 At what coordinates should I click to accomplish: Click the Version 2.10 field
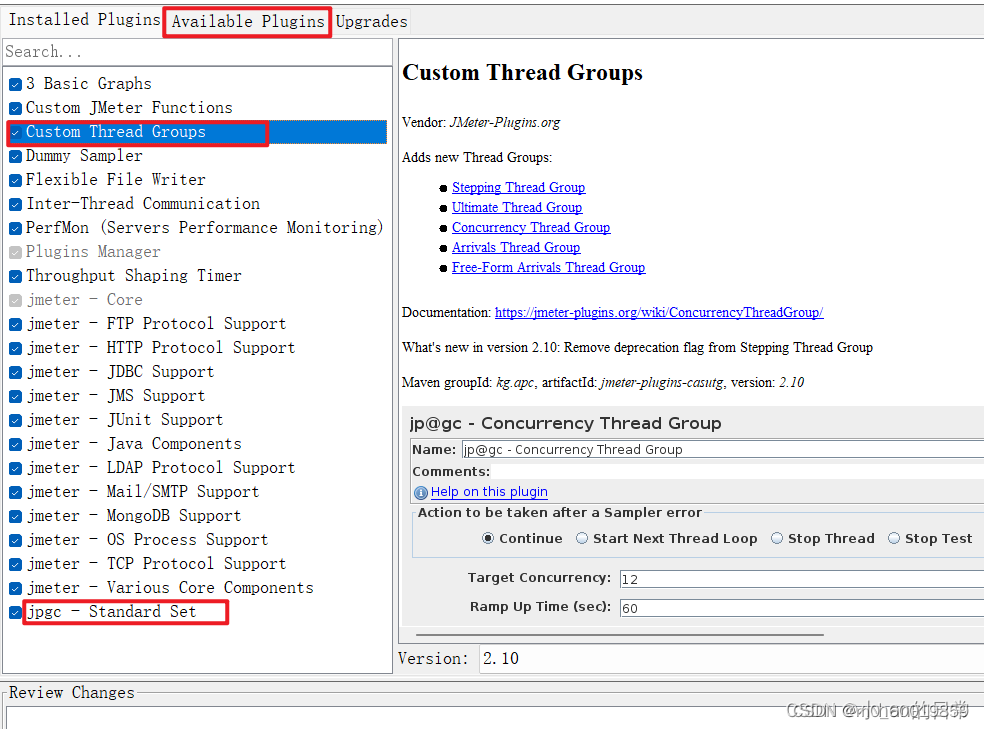coord(731,659)
